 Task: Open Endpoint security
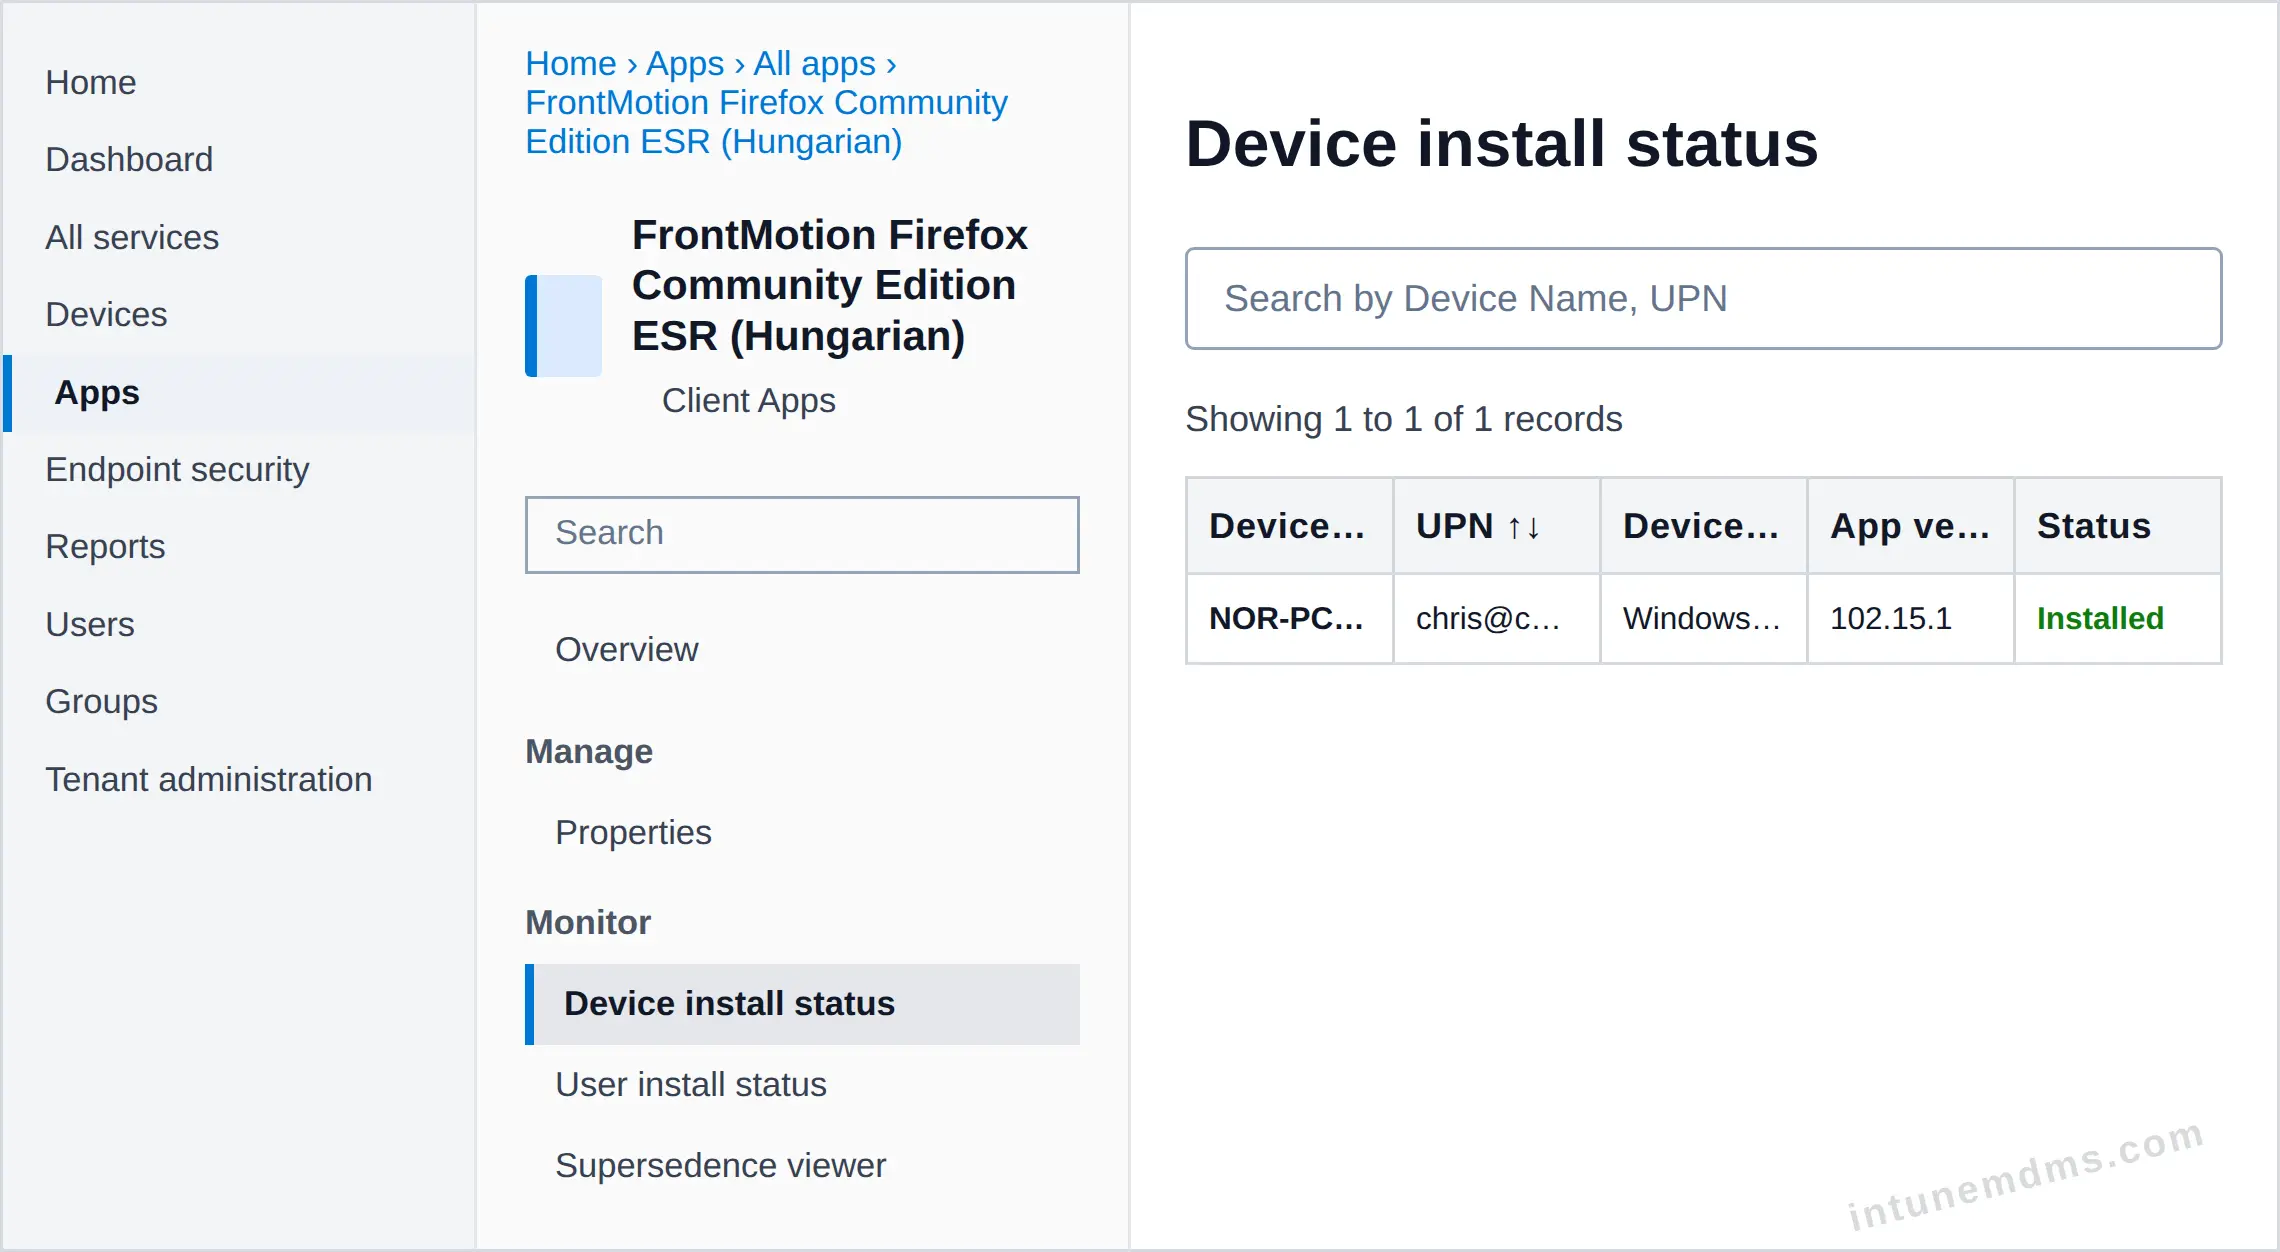(177, 469)
